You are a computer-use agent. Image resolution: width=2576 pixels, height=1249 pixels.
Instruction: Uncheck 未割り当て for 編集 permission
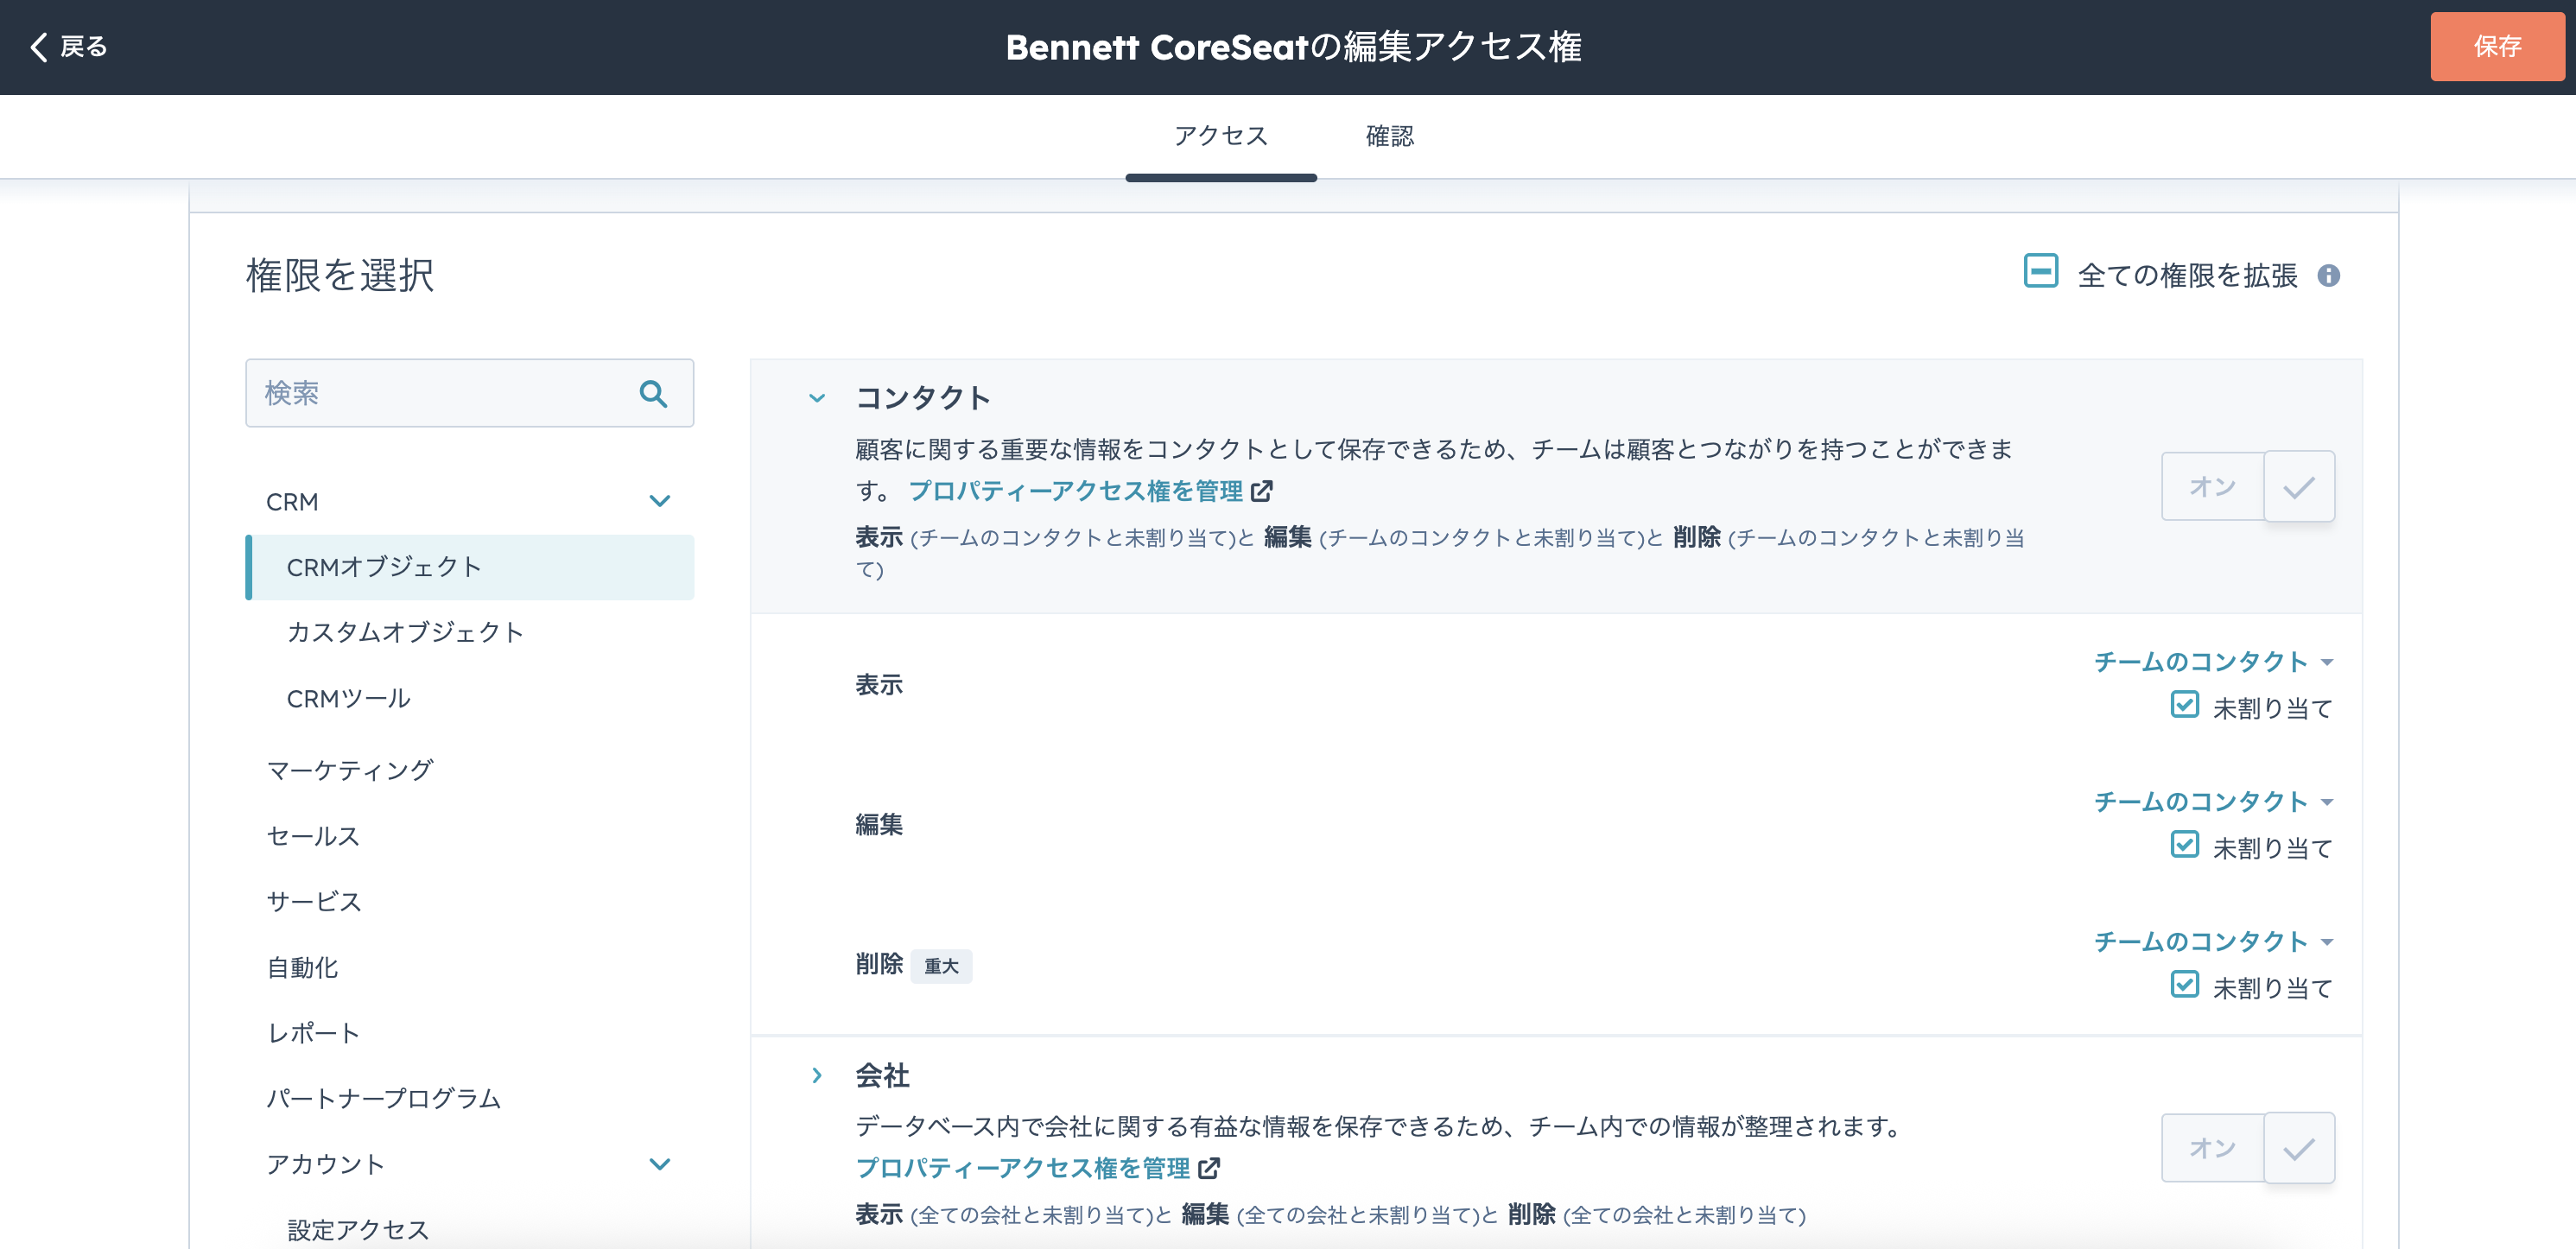tap(2185, 845)
